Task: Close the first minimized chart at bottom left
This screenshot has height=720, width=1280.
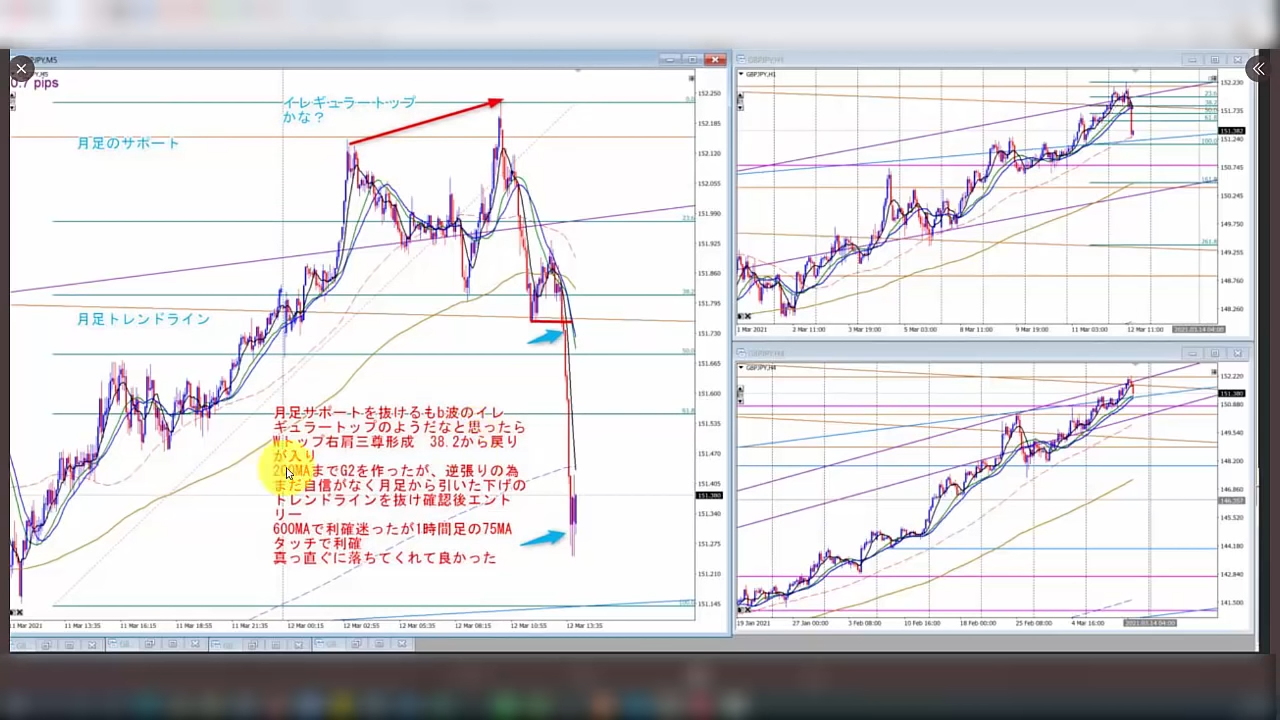Action: coord(92,645)
